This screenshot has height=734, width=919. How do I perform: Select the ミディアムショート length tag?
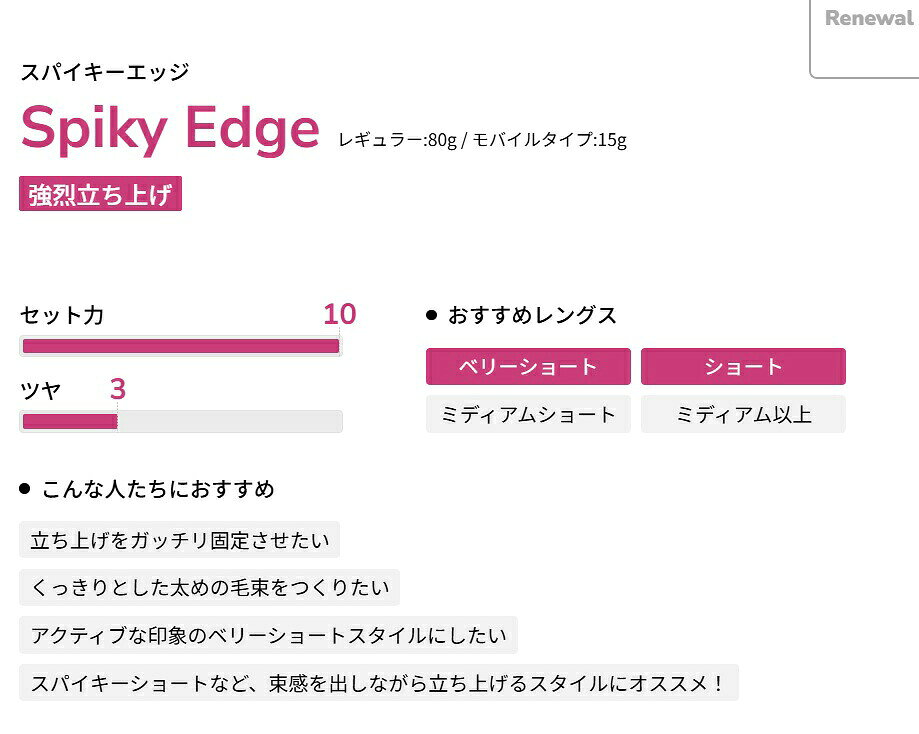click(528, 414)
